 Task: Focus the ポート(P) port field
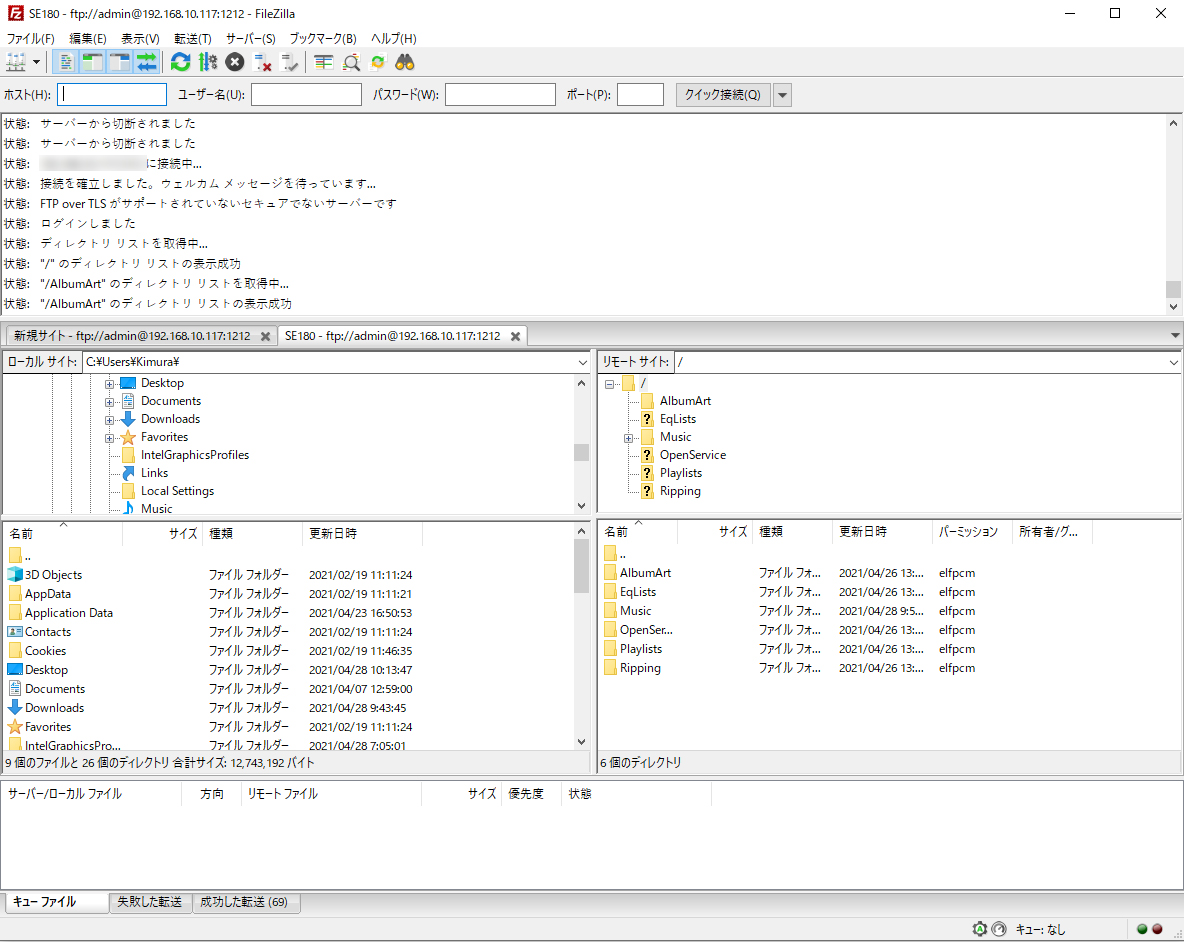(x=640, y=95)
